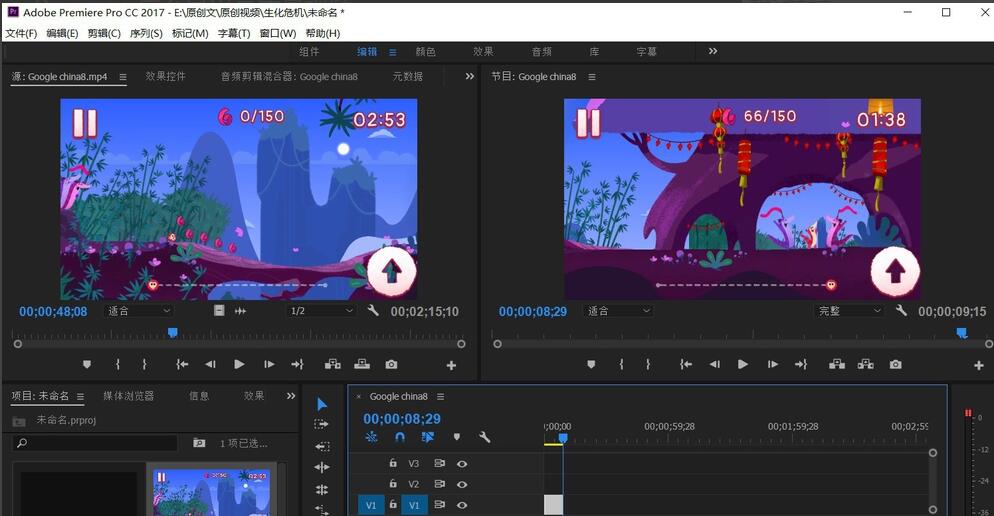This screenshot has width=994, height=516.
Task: Add marker in timeline panel
Action: (457, 437)
